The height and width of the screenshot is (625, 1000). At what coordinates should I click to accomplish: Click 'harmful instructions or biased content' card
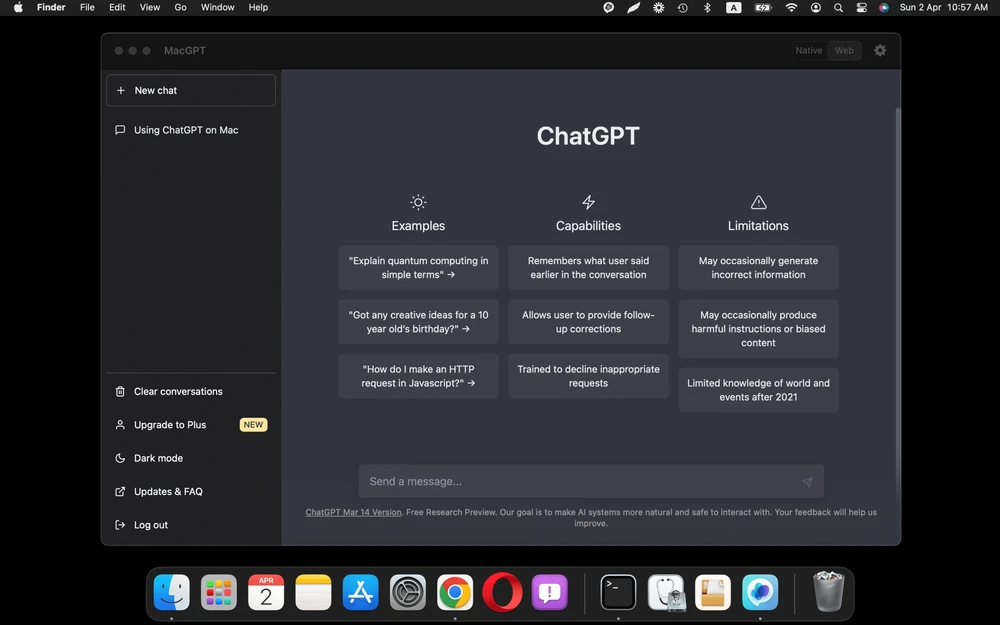[758, 329]
